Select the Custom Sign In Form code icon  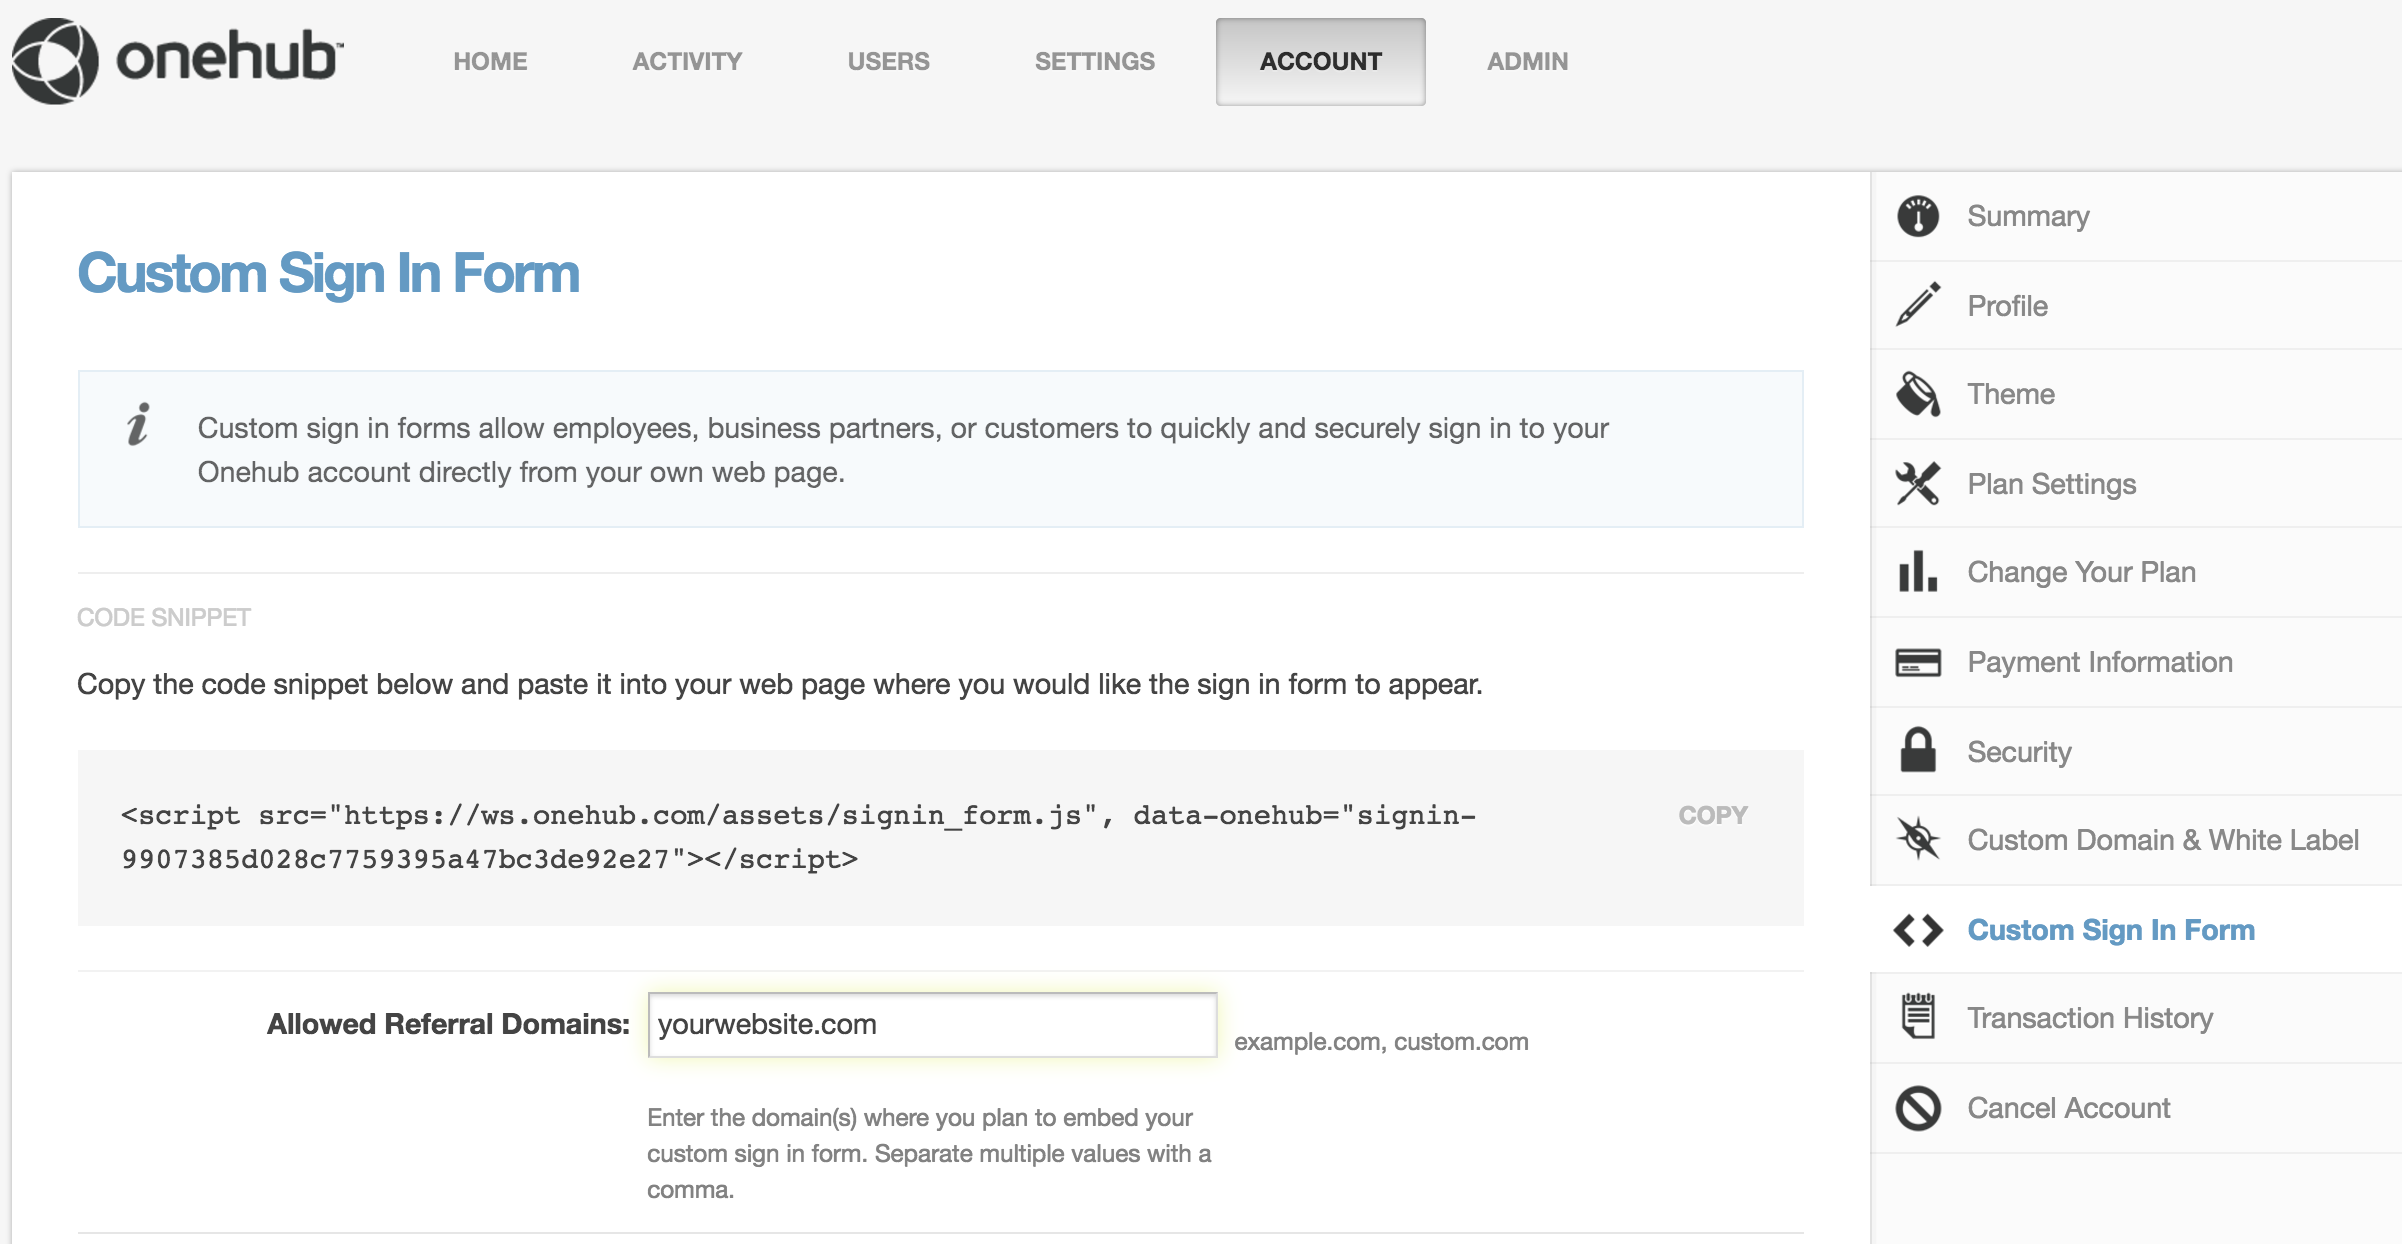pyautogui.click(x=1917, y=928)
